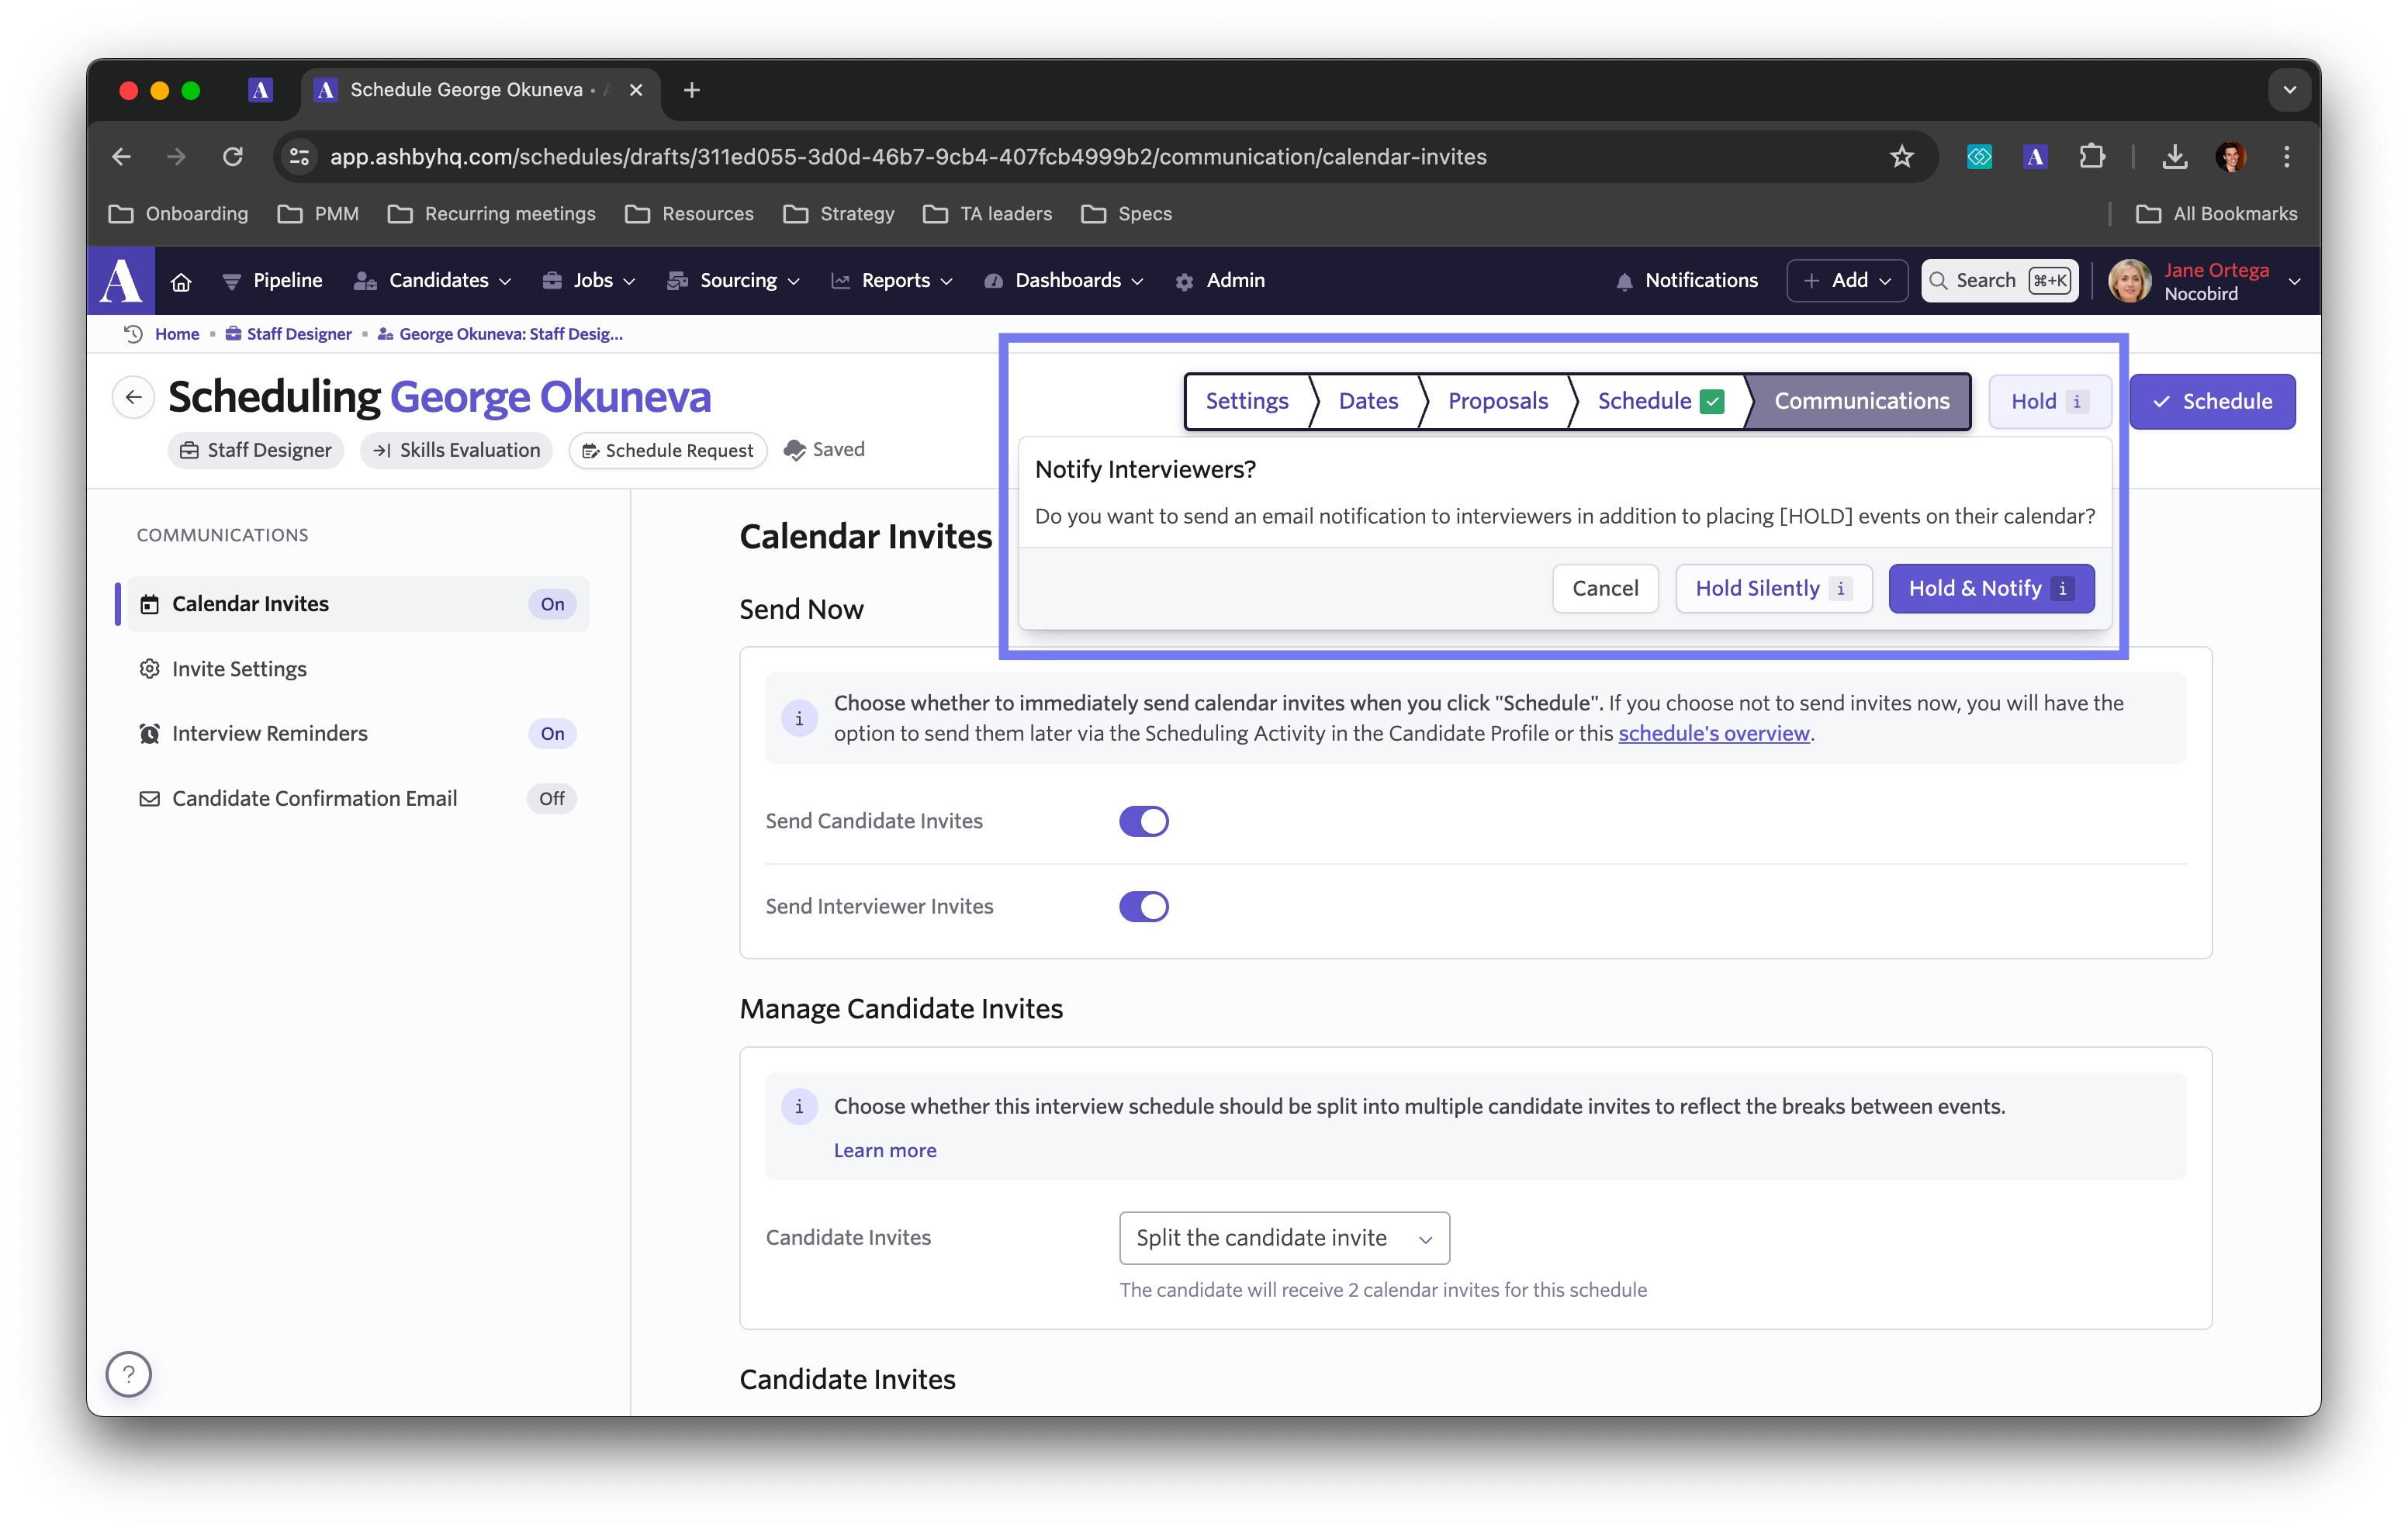Viewport: 2408px width, 1531px height.
Task: Open the help question mark icon
Action: [128, 1373]
